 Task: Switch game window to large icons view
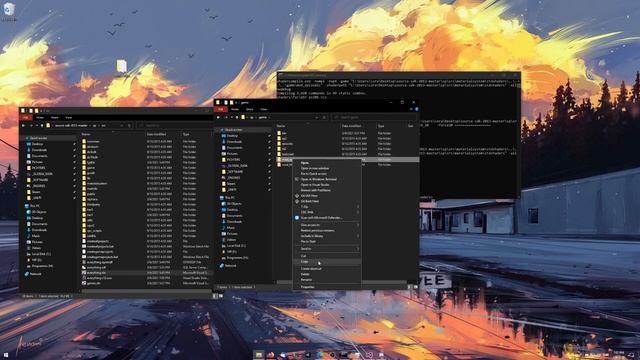[x=416, y=287]
